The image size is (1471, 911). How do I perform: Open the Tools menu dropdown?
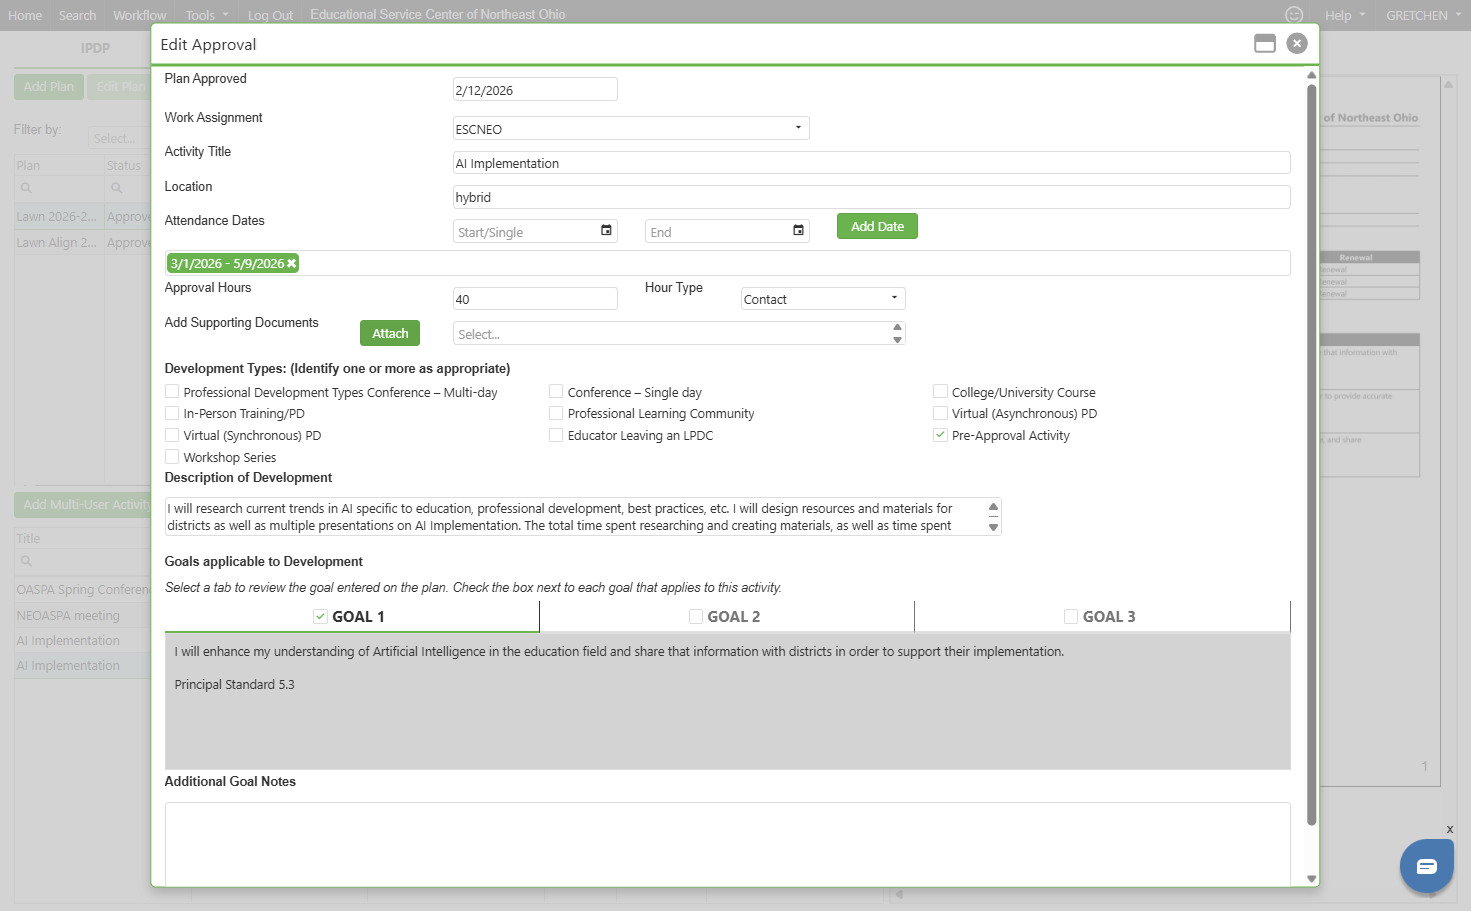[x=207, y=15]
